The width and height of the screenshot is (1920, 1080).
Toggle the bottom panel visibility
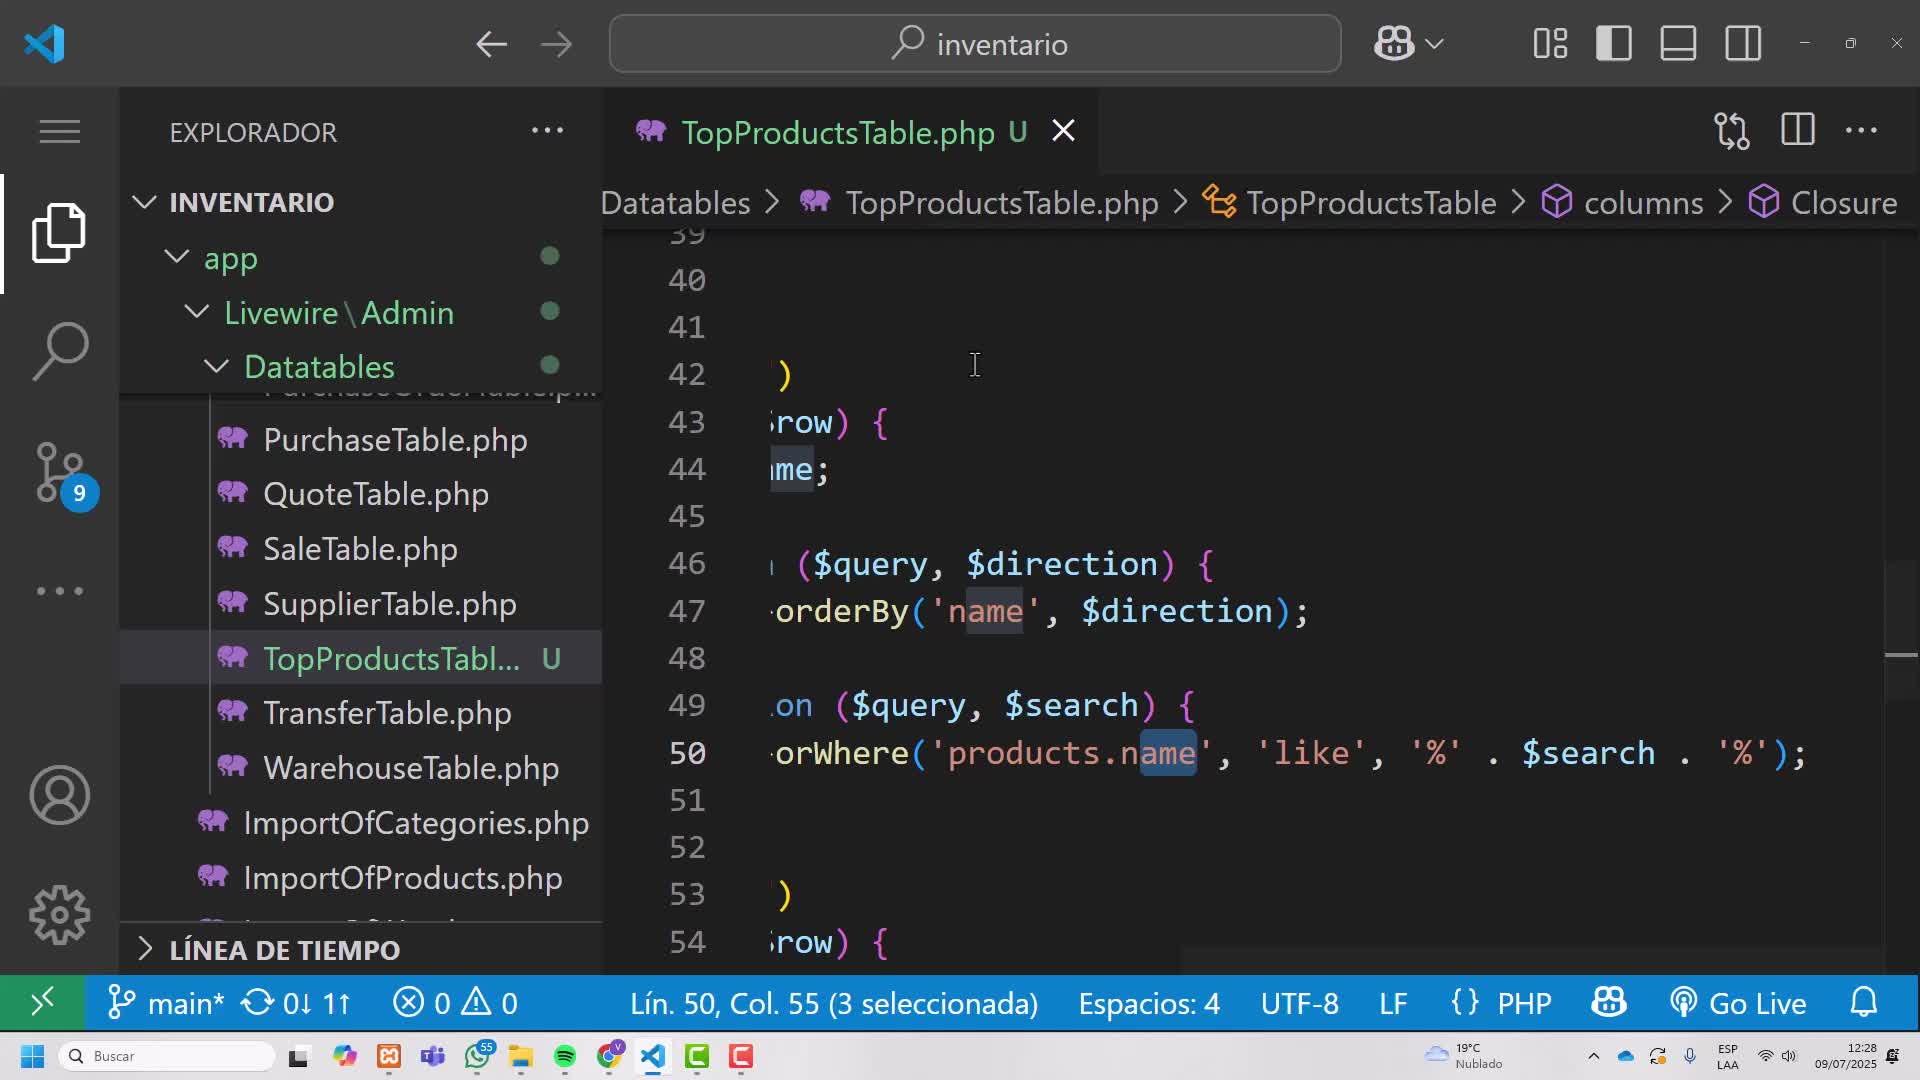click(x=1678, y=44)
